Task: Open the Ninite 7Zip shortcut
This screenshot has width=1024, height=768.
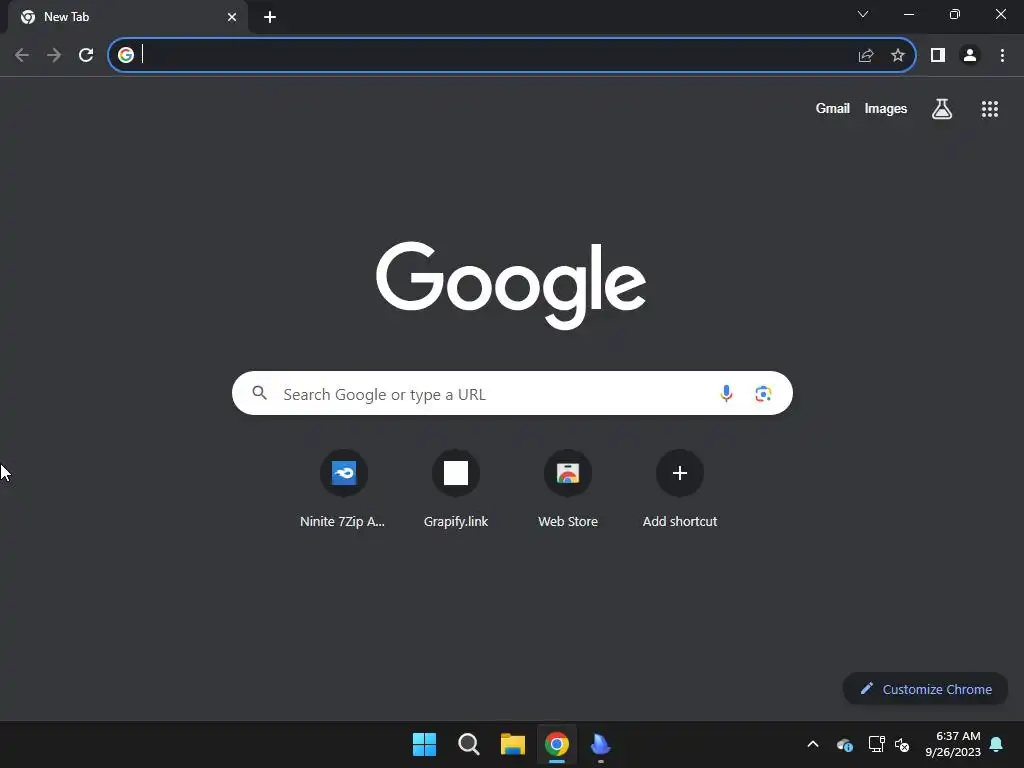Action: click(x=344, y=488)
